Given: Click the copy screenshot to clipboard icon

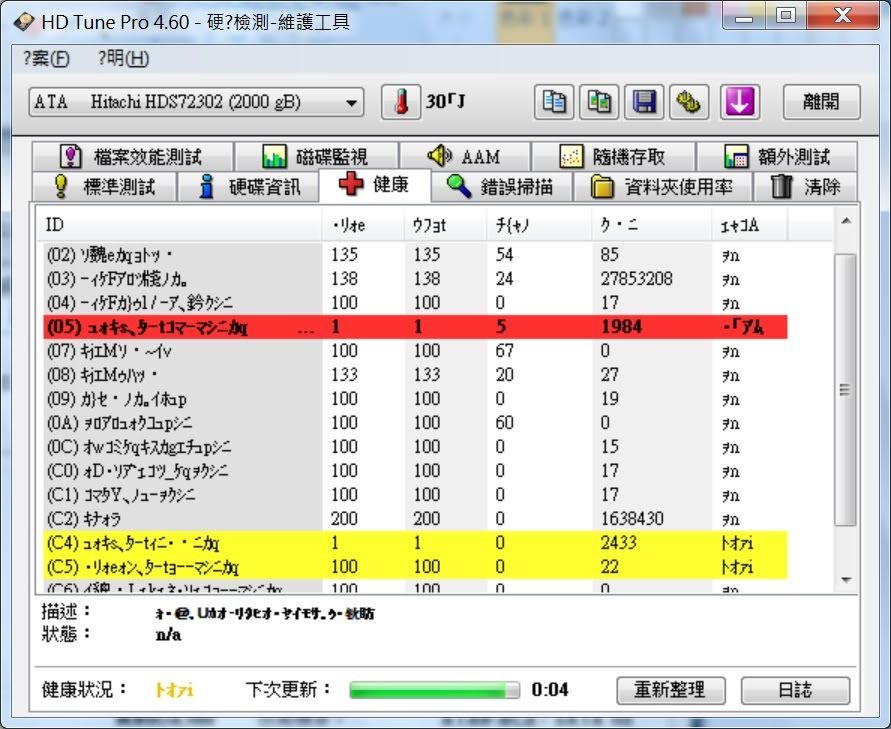Looking at the screenshot, I should (x=599, y=102).
